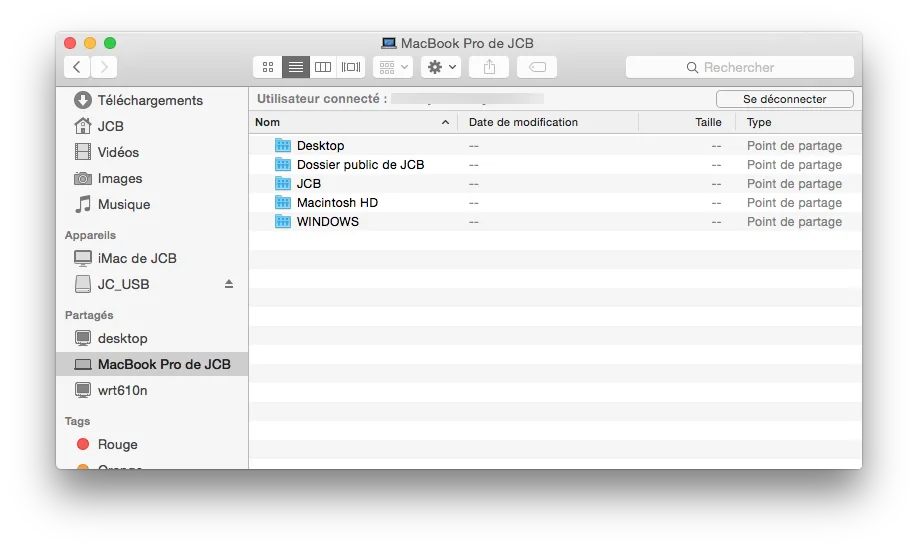Switch to list view
This screenshot has height=549, width=918.
point(296,67)
